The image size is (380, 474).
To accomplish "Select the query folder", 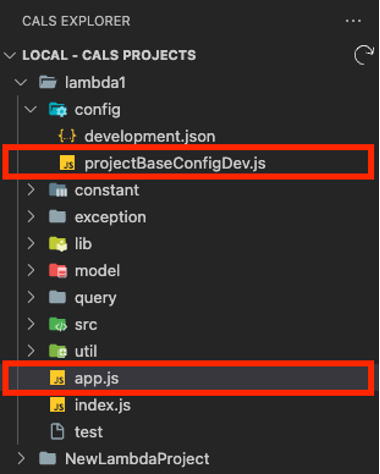I will [x=95, y=298].
